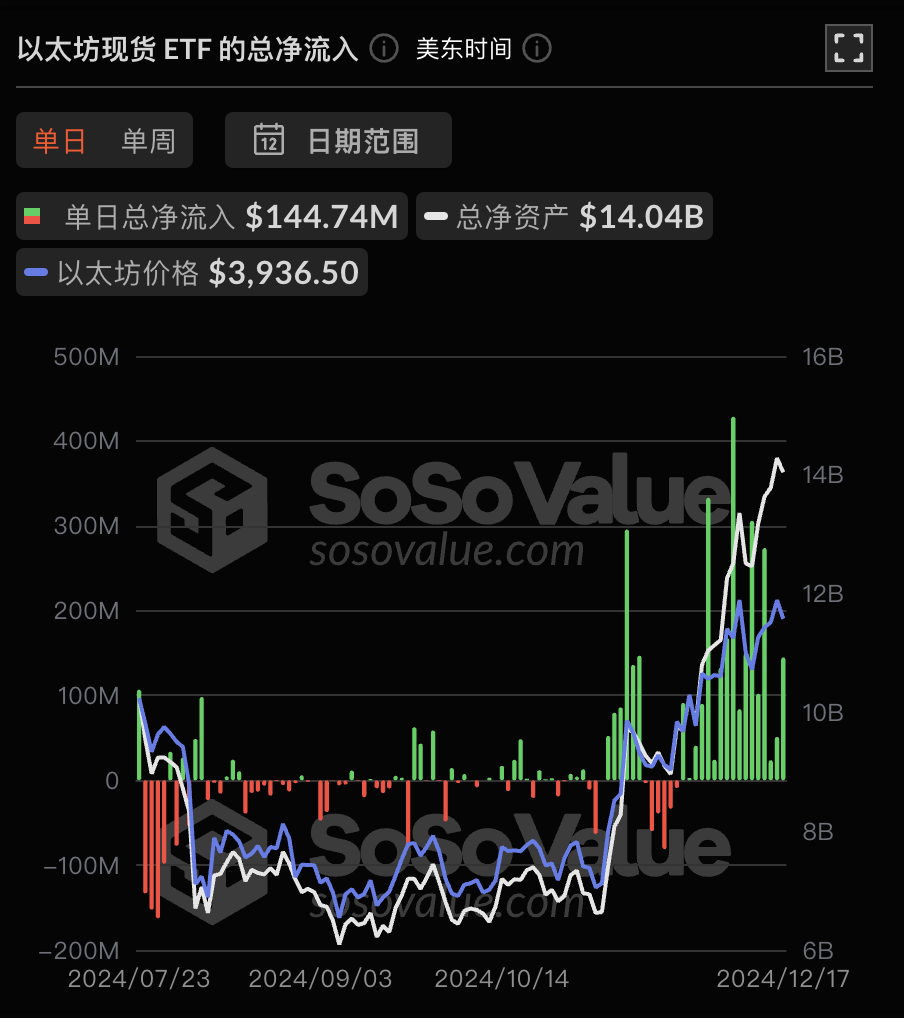Click the chart title 以太坊现货 ETF 的总净流入
Screen dimensions: 904x1018
tap(188, 49)
